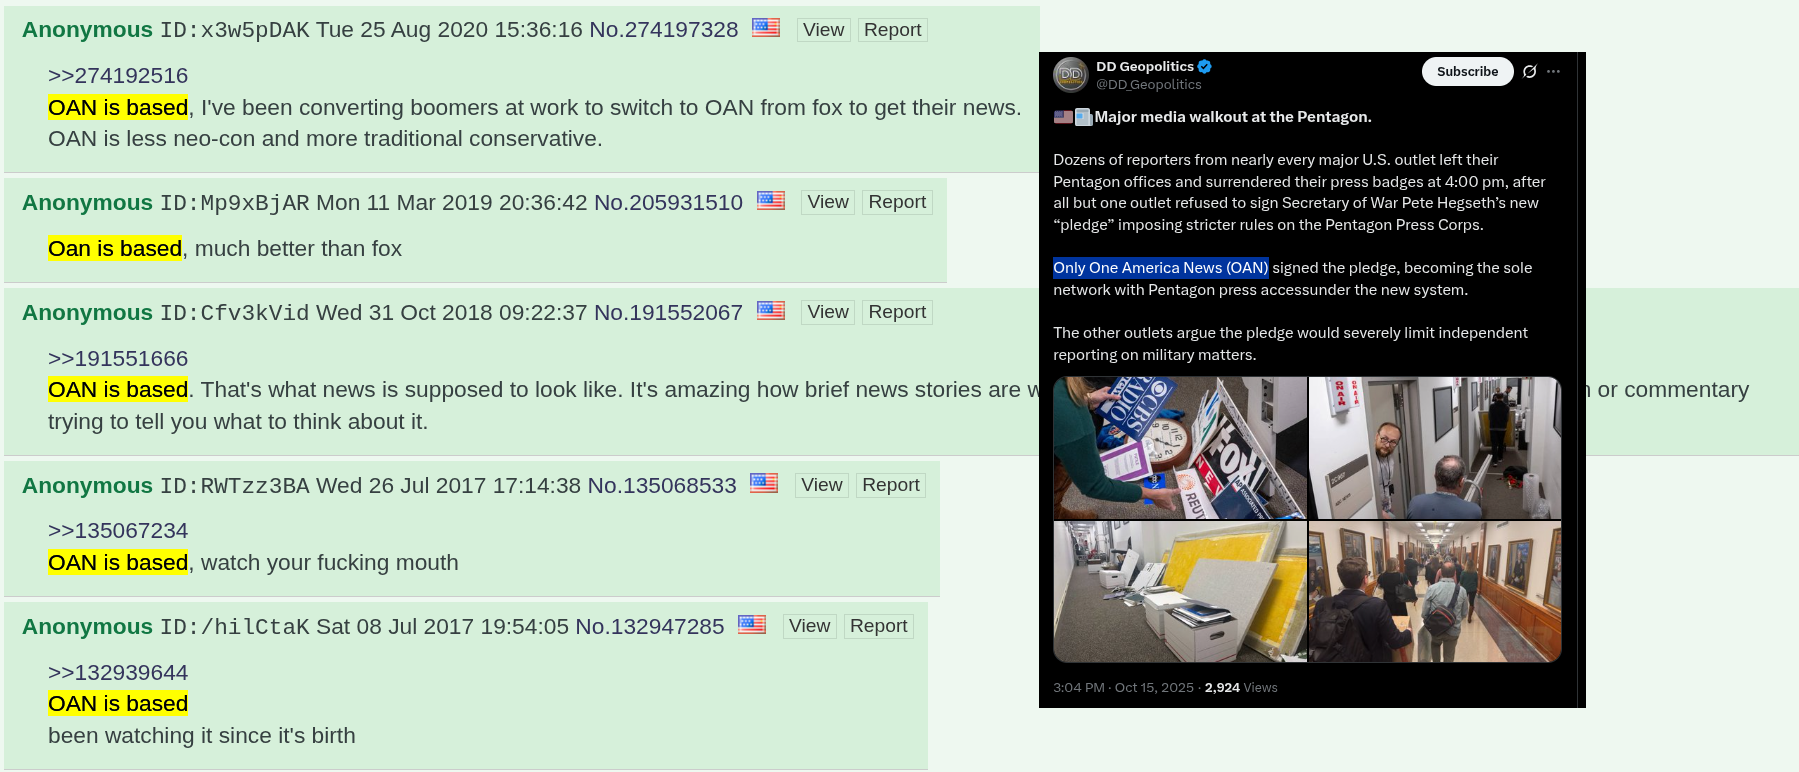
Task: Click View on post No.135068533
Action: tap(821, 485)
